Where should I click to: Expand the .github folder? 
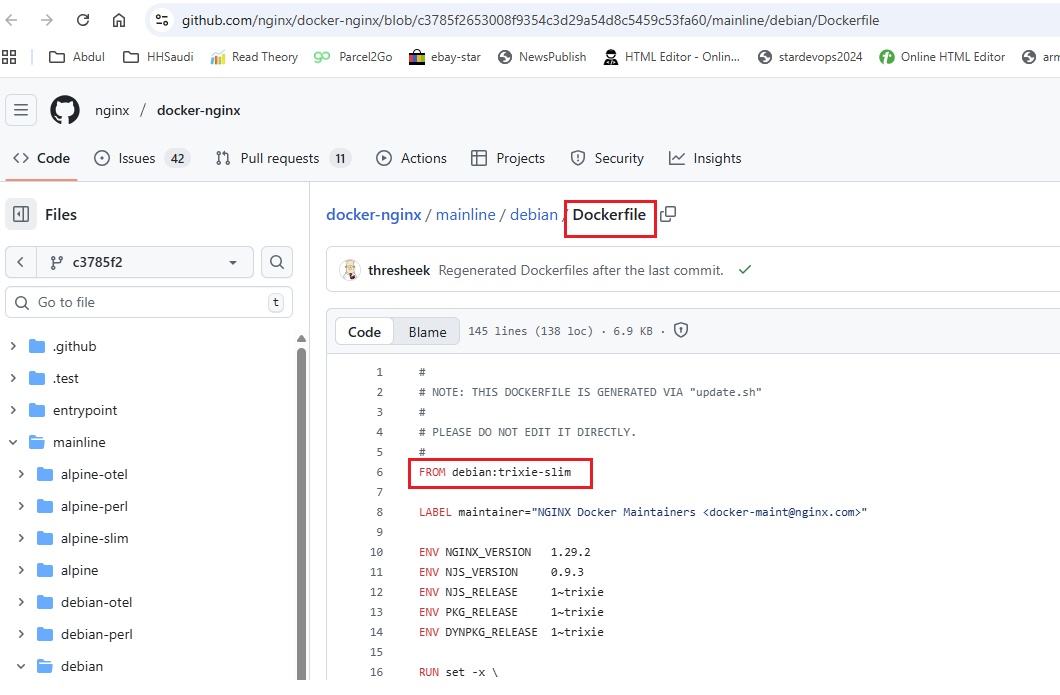click(x=13, y=346)
